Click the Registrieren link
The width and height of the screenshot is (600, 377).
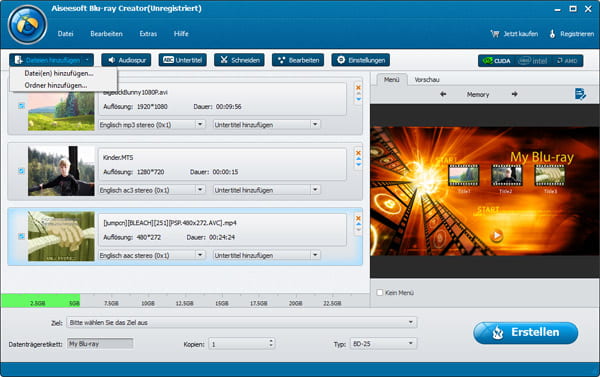tap(577, 34)
